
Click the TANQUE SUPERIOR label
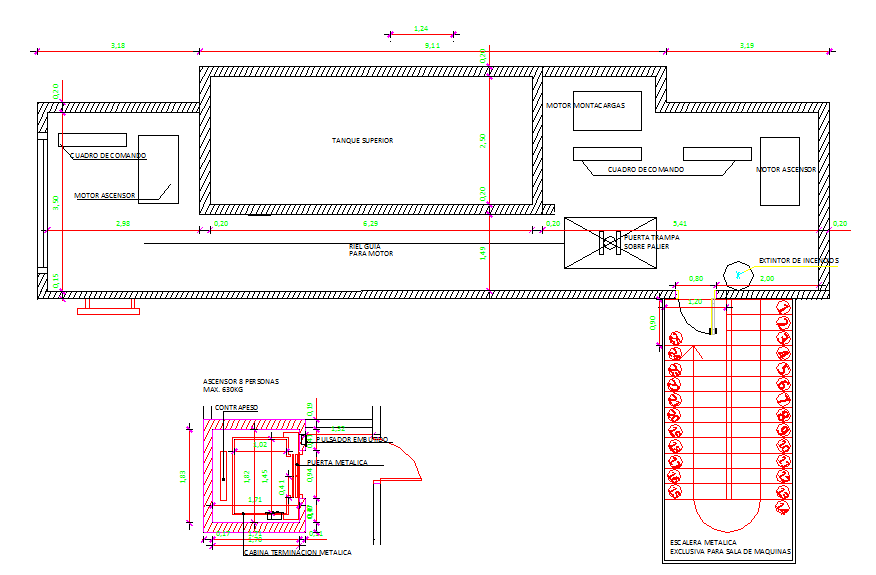point(362,141)
